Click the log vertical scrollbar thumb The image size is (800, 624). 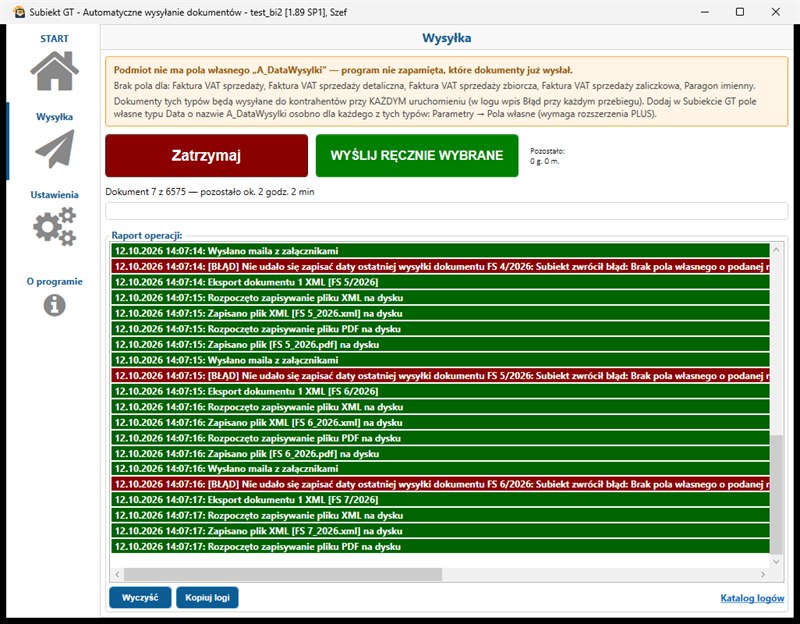point(776,494)
